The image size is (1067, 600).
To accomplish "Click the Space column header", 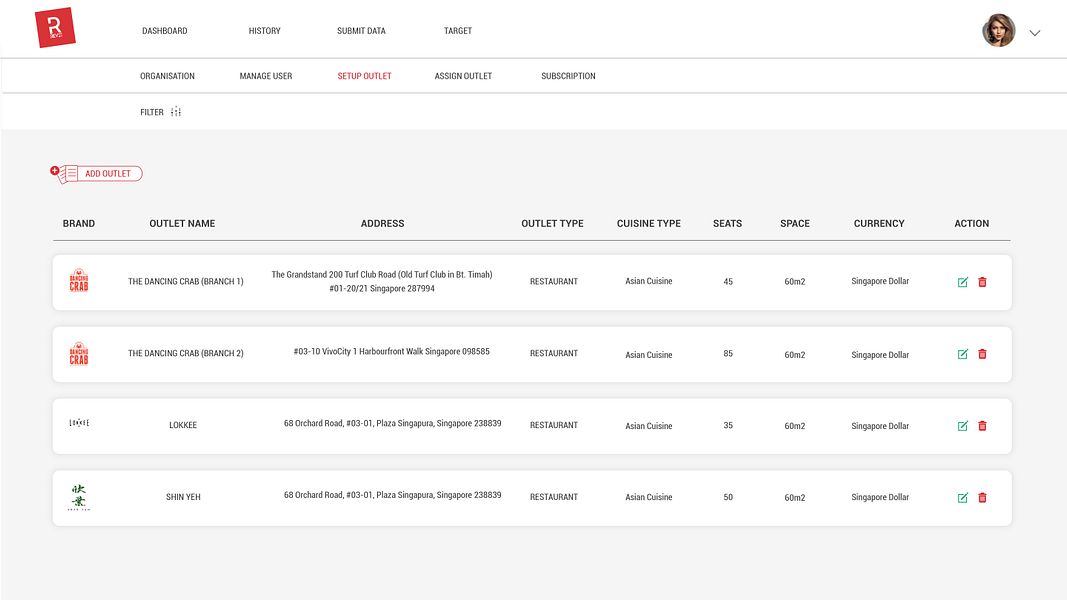I will 795,223.
